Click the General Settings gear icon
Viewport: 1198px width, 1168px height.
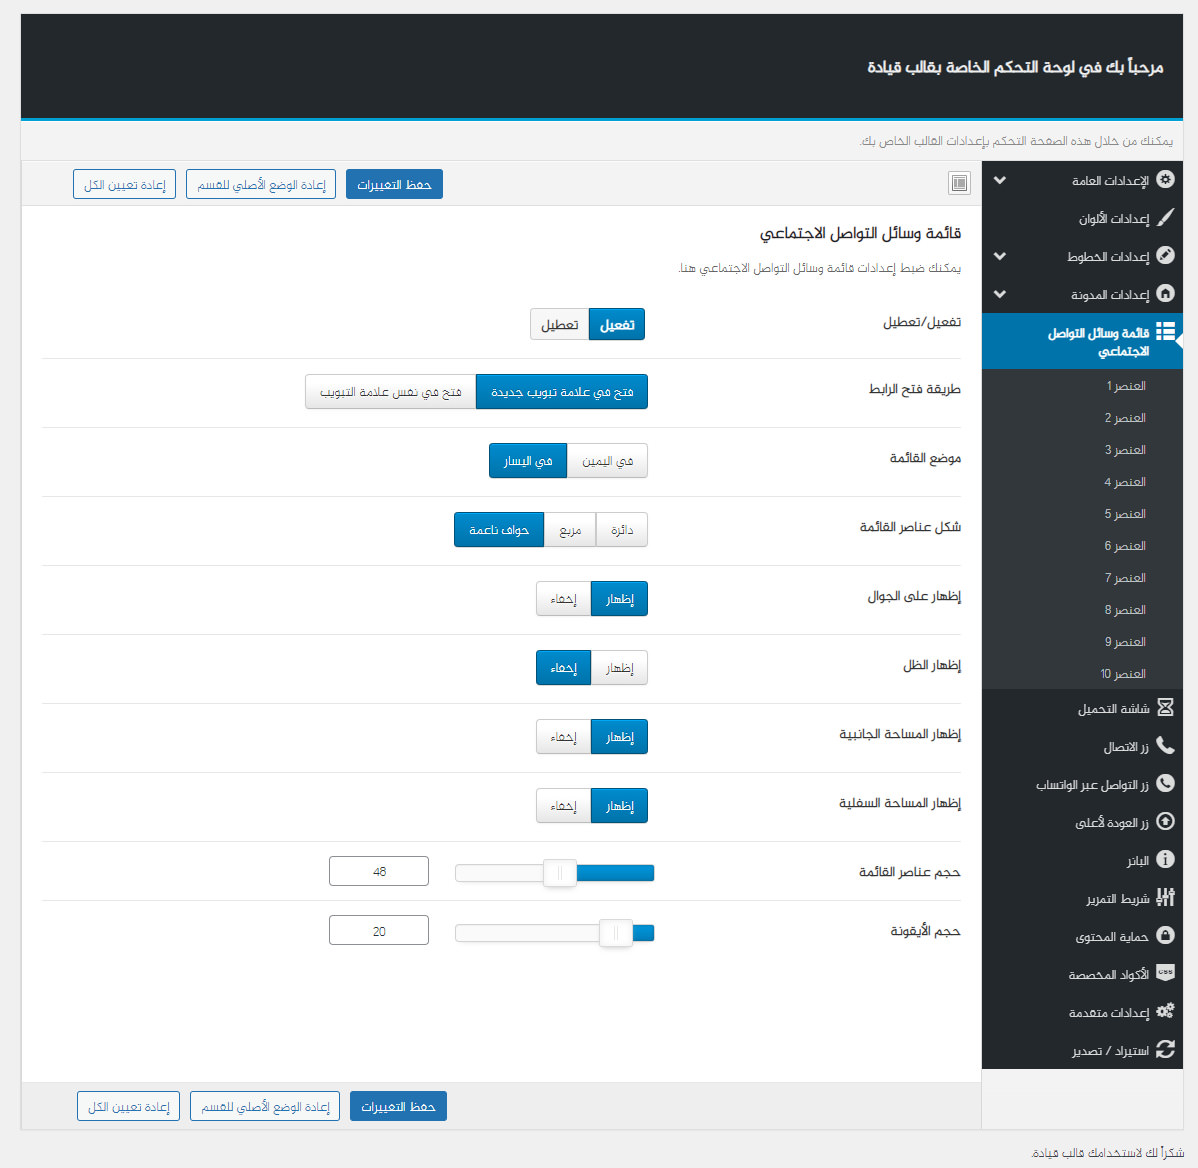click(1165, 180)
